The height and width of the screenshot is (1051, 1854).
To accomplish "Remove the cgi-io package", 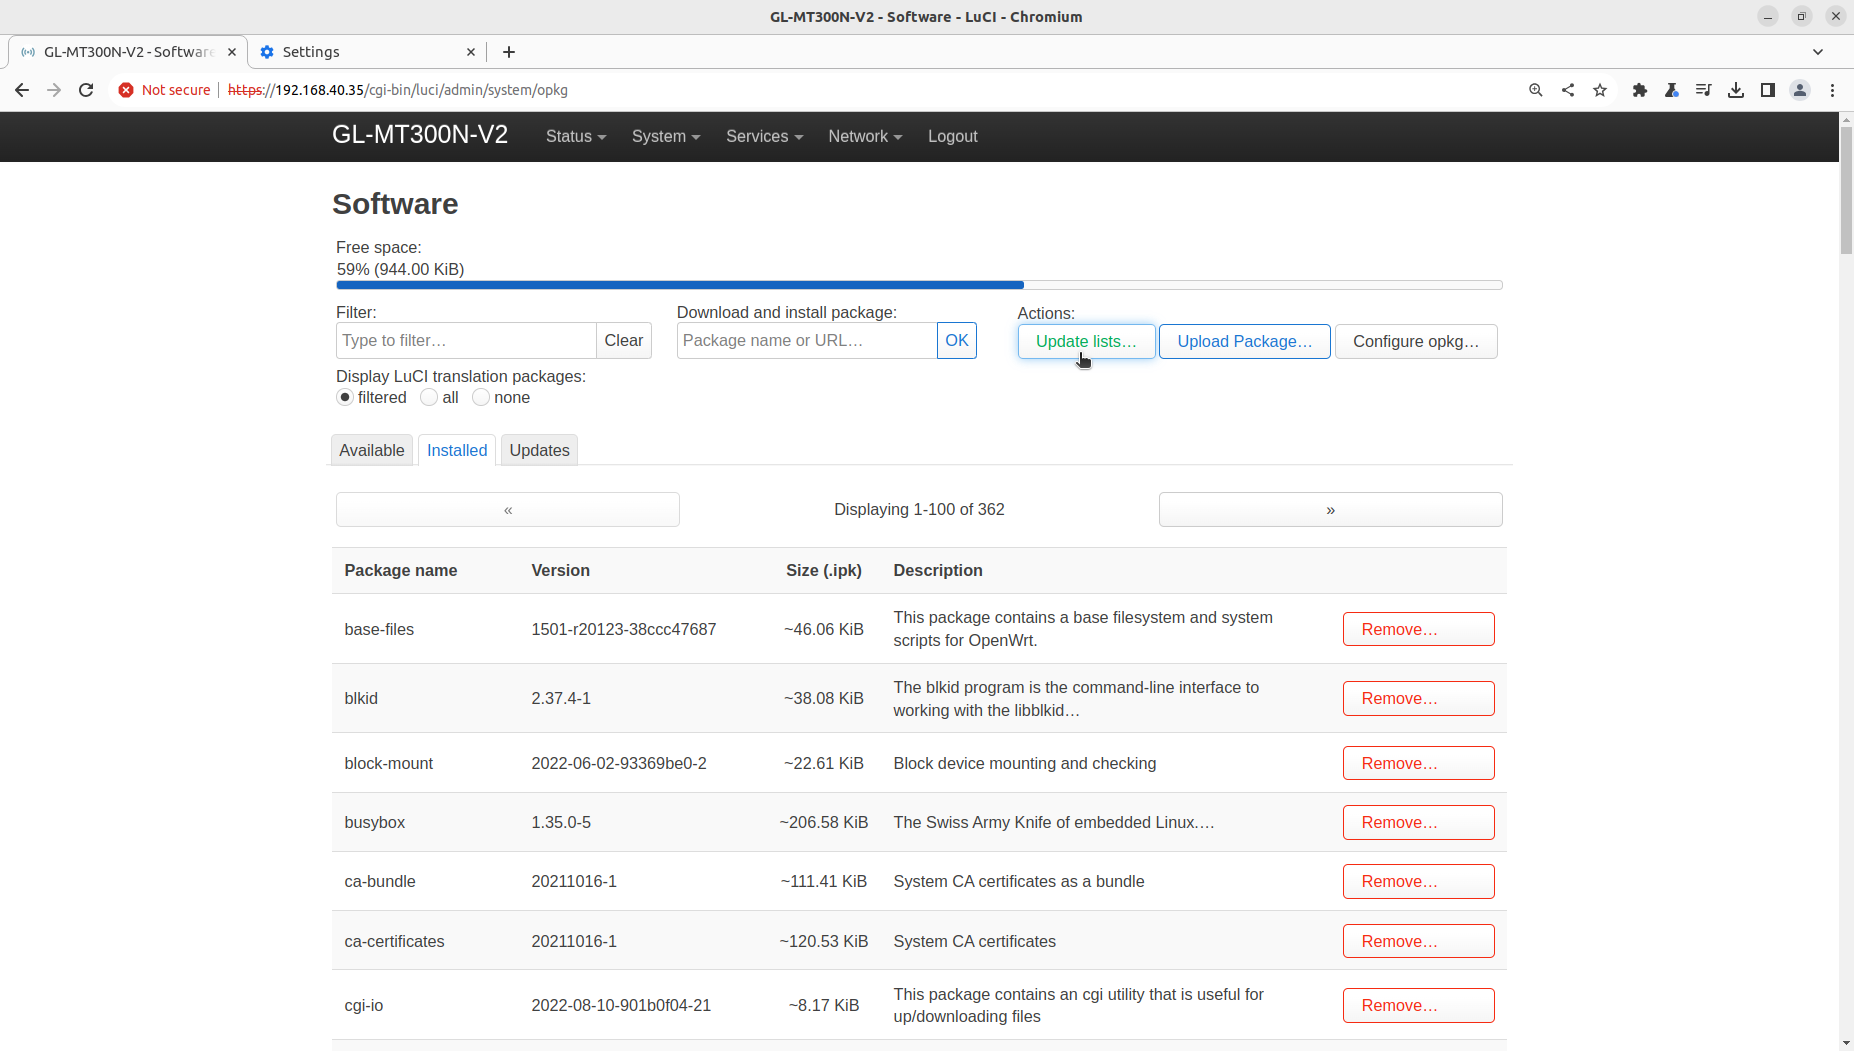I will (x=1418, y=1005).
